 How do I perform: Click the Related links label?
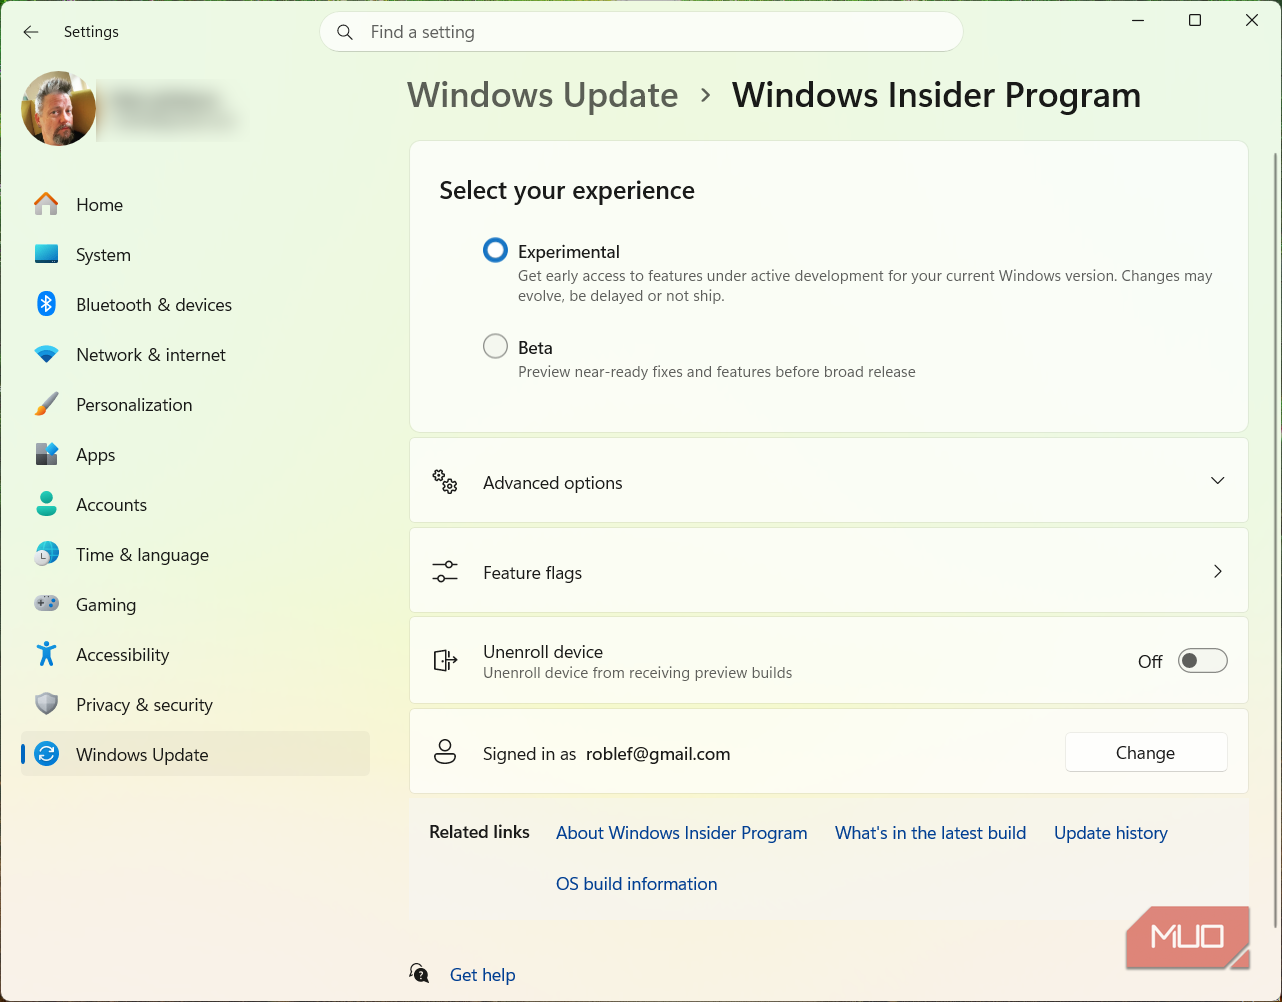(x=480, y=832)
